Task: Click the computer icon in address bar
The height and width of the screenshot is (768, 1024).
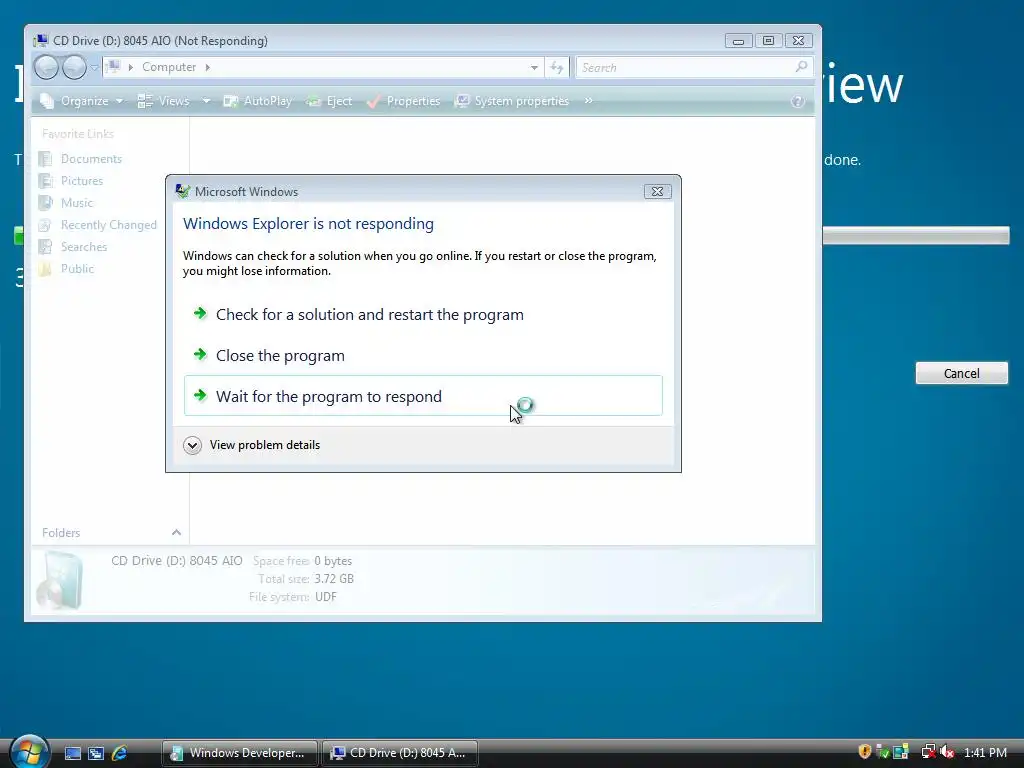Action: coord(114,67)
